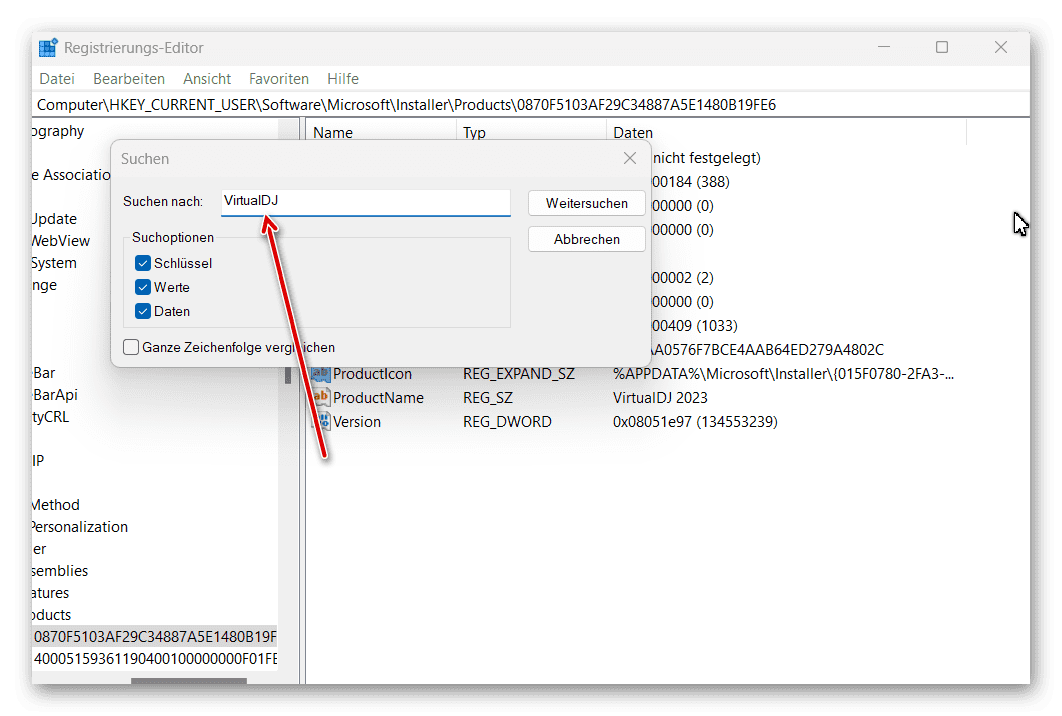Select the System key in the tree
Image resolution: width=1062 pixels, height=716 pixels.
coord(54,263)
